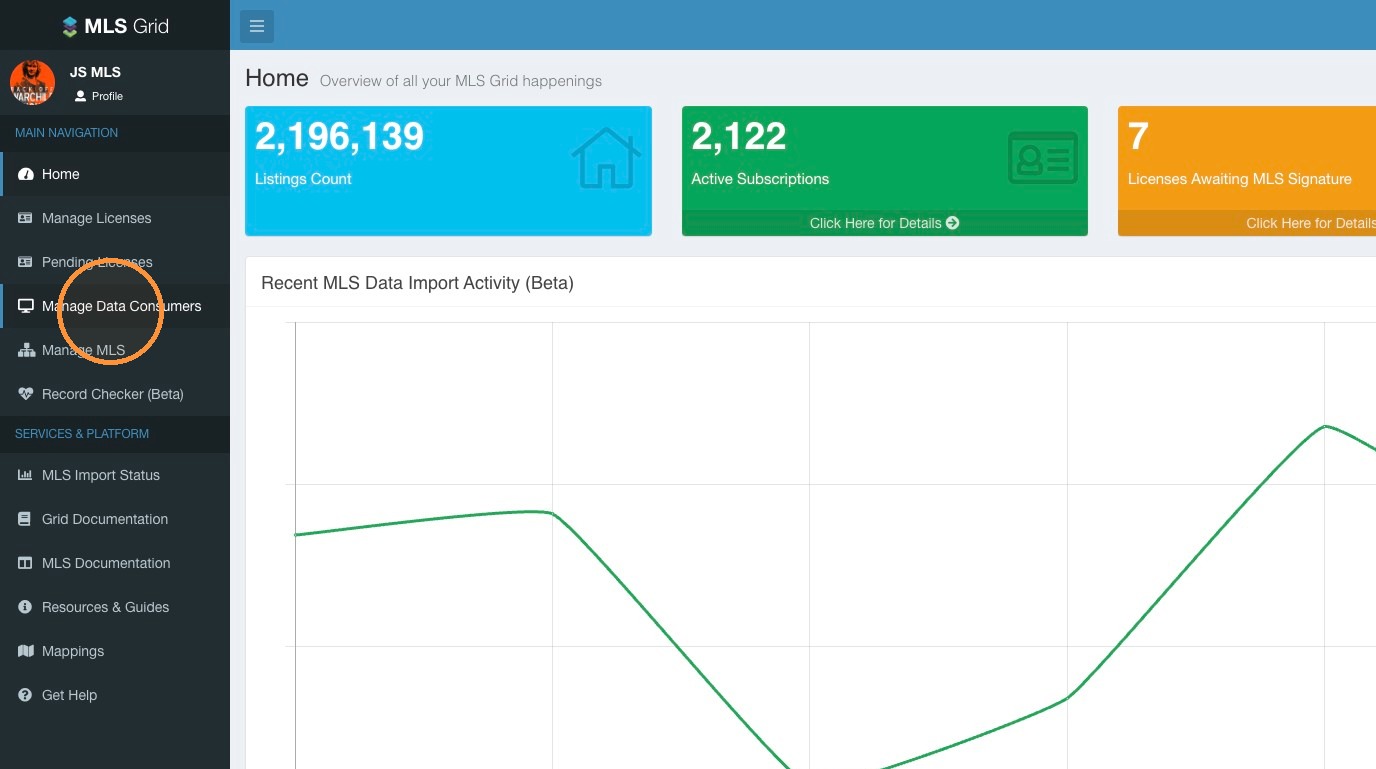Click the MLS Grid brand title
The width and height of the screenshot is (1376, 769).
(127, 27)
